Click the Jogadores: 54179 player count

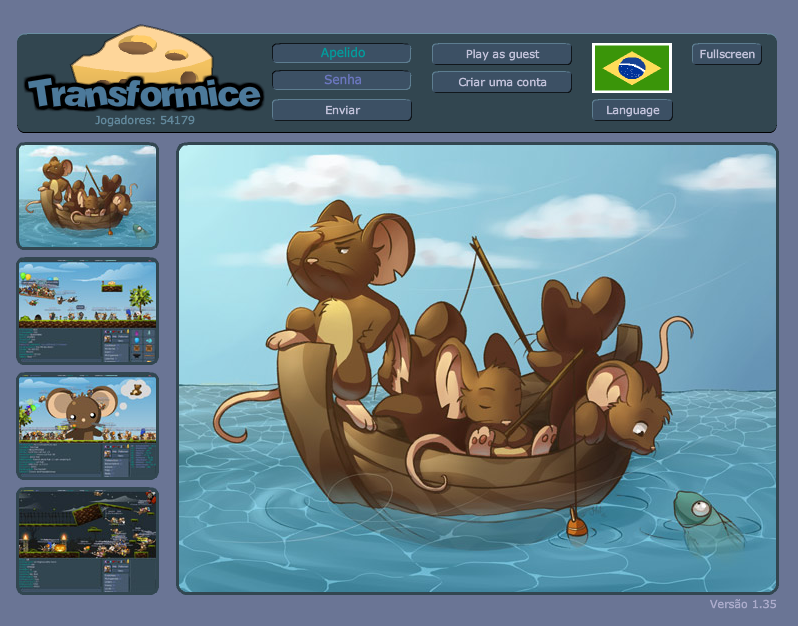coord(145,120)
